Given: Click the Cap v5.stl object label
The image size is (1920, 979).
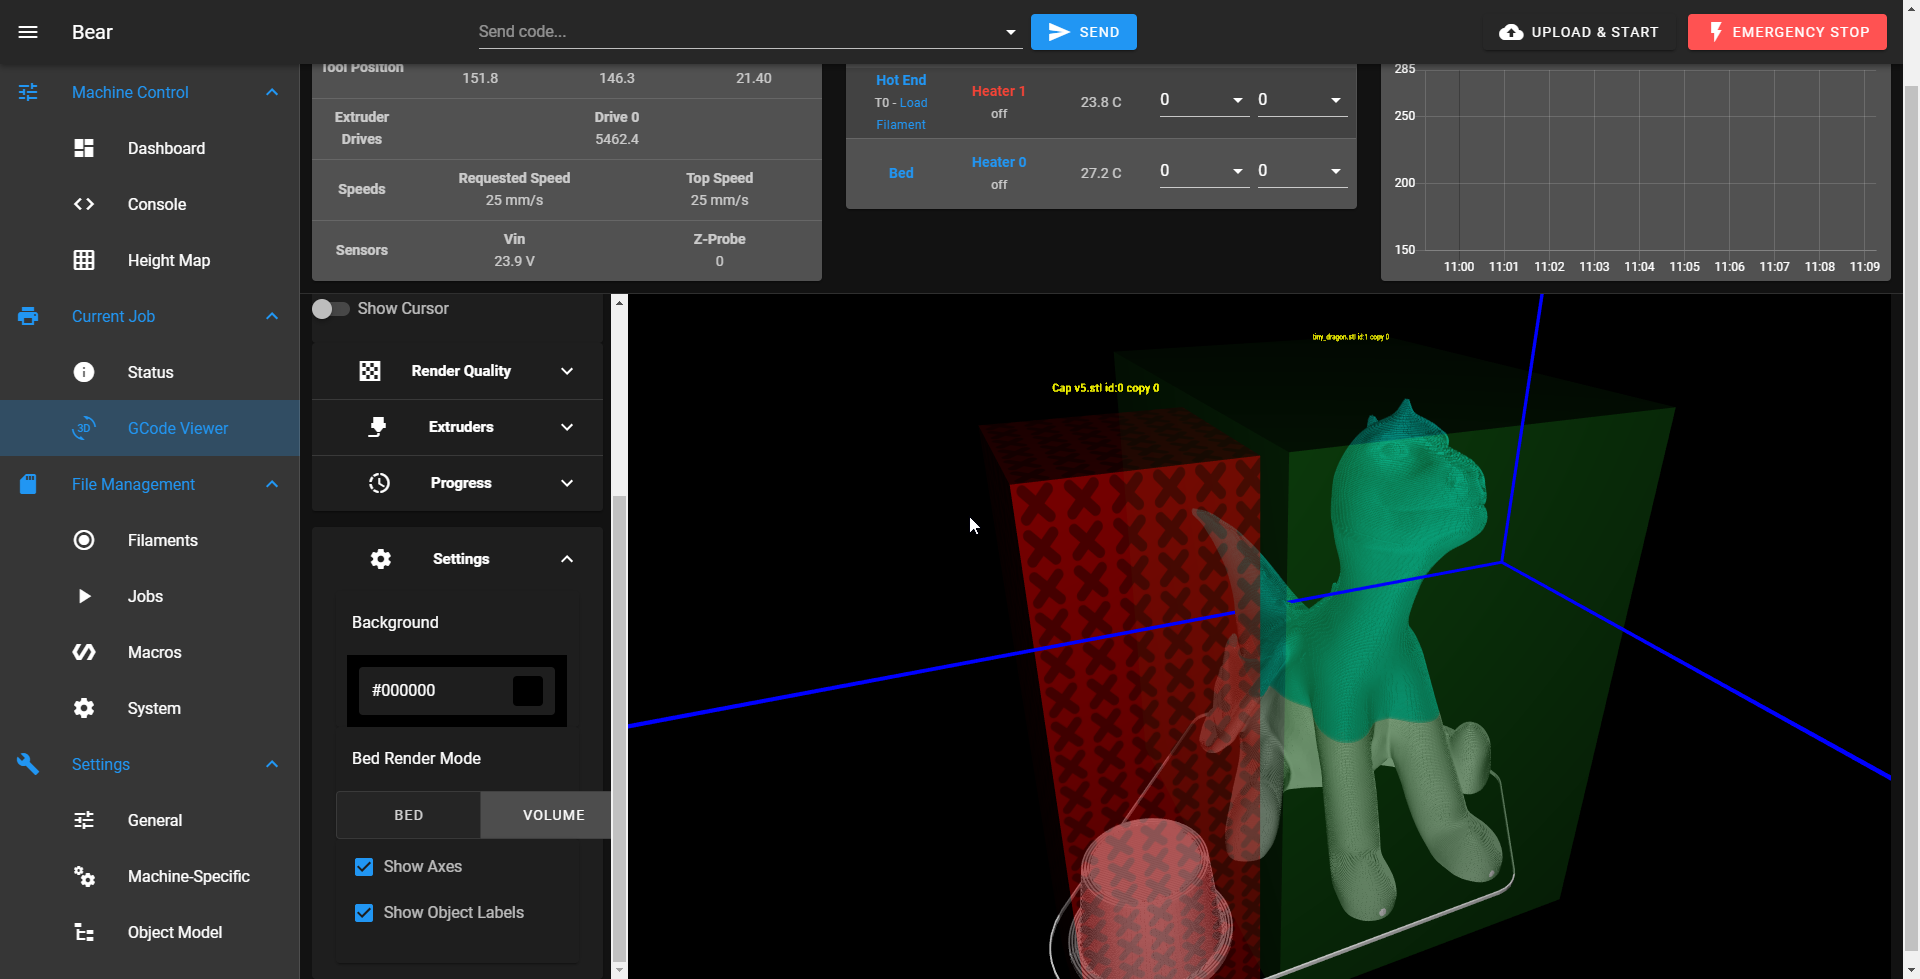Looking at the screenshot, I should click(1105, 388).
